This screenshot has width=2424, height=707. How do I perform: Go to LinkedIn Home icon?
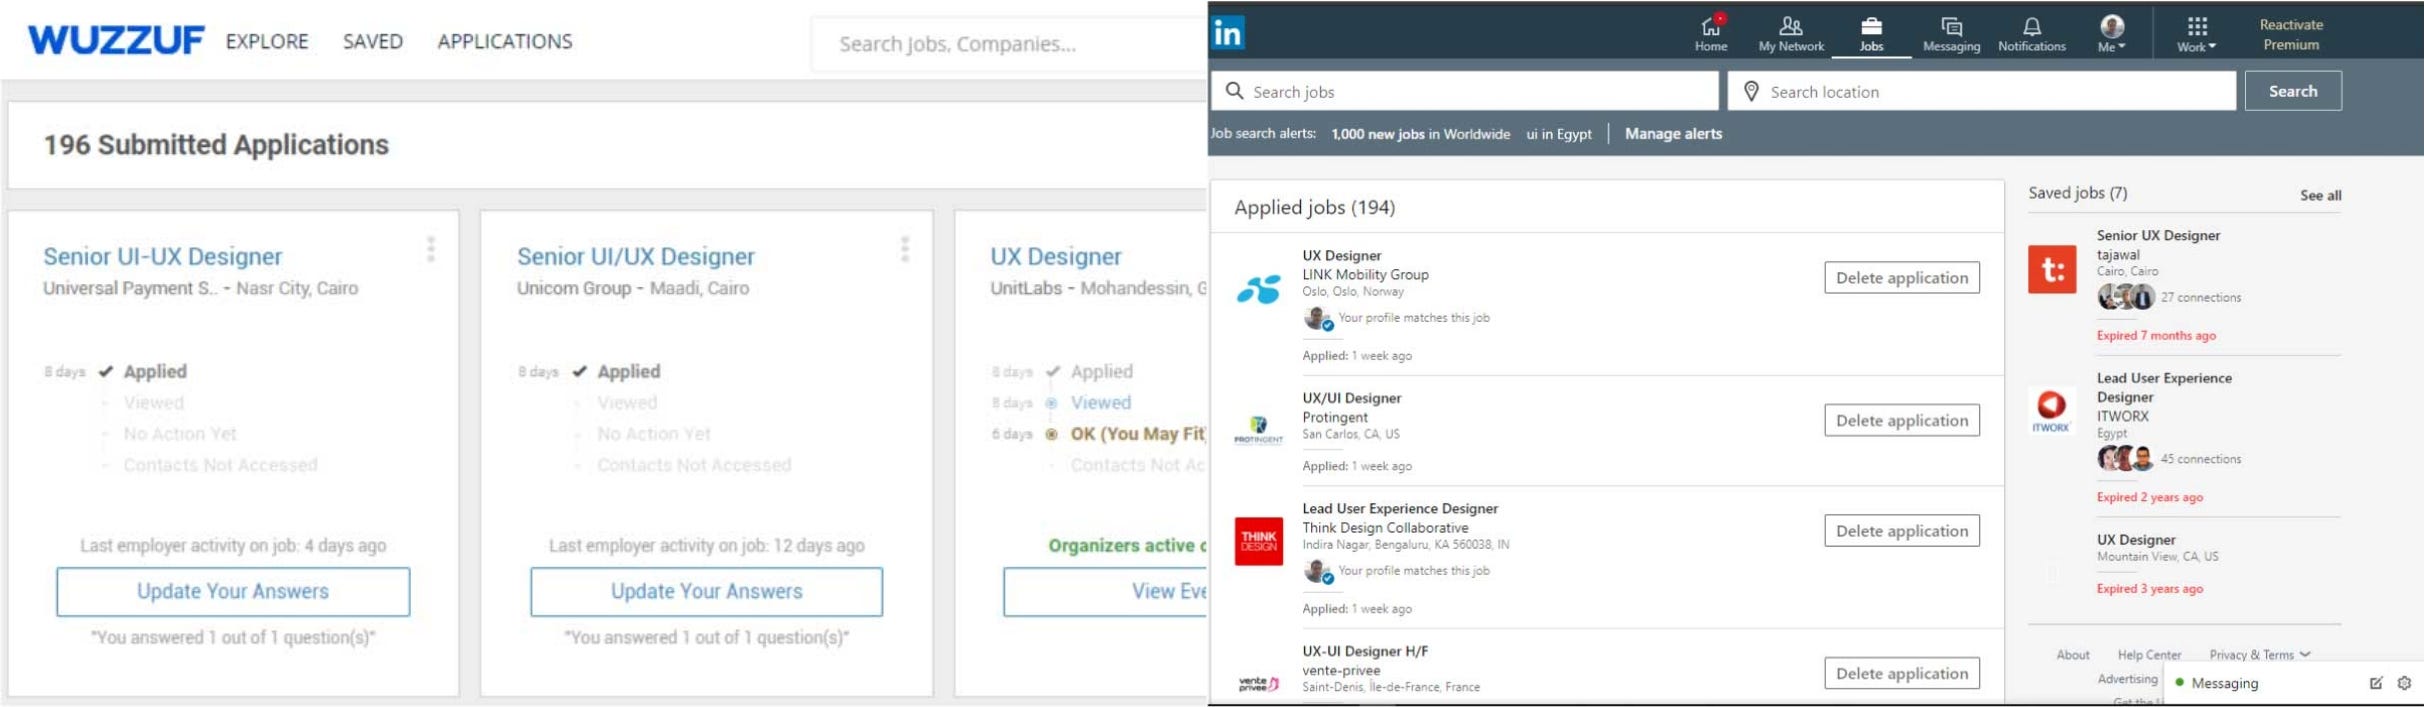pos(1710,33)
